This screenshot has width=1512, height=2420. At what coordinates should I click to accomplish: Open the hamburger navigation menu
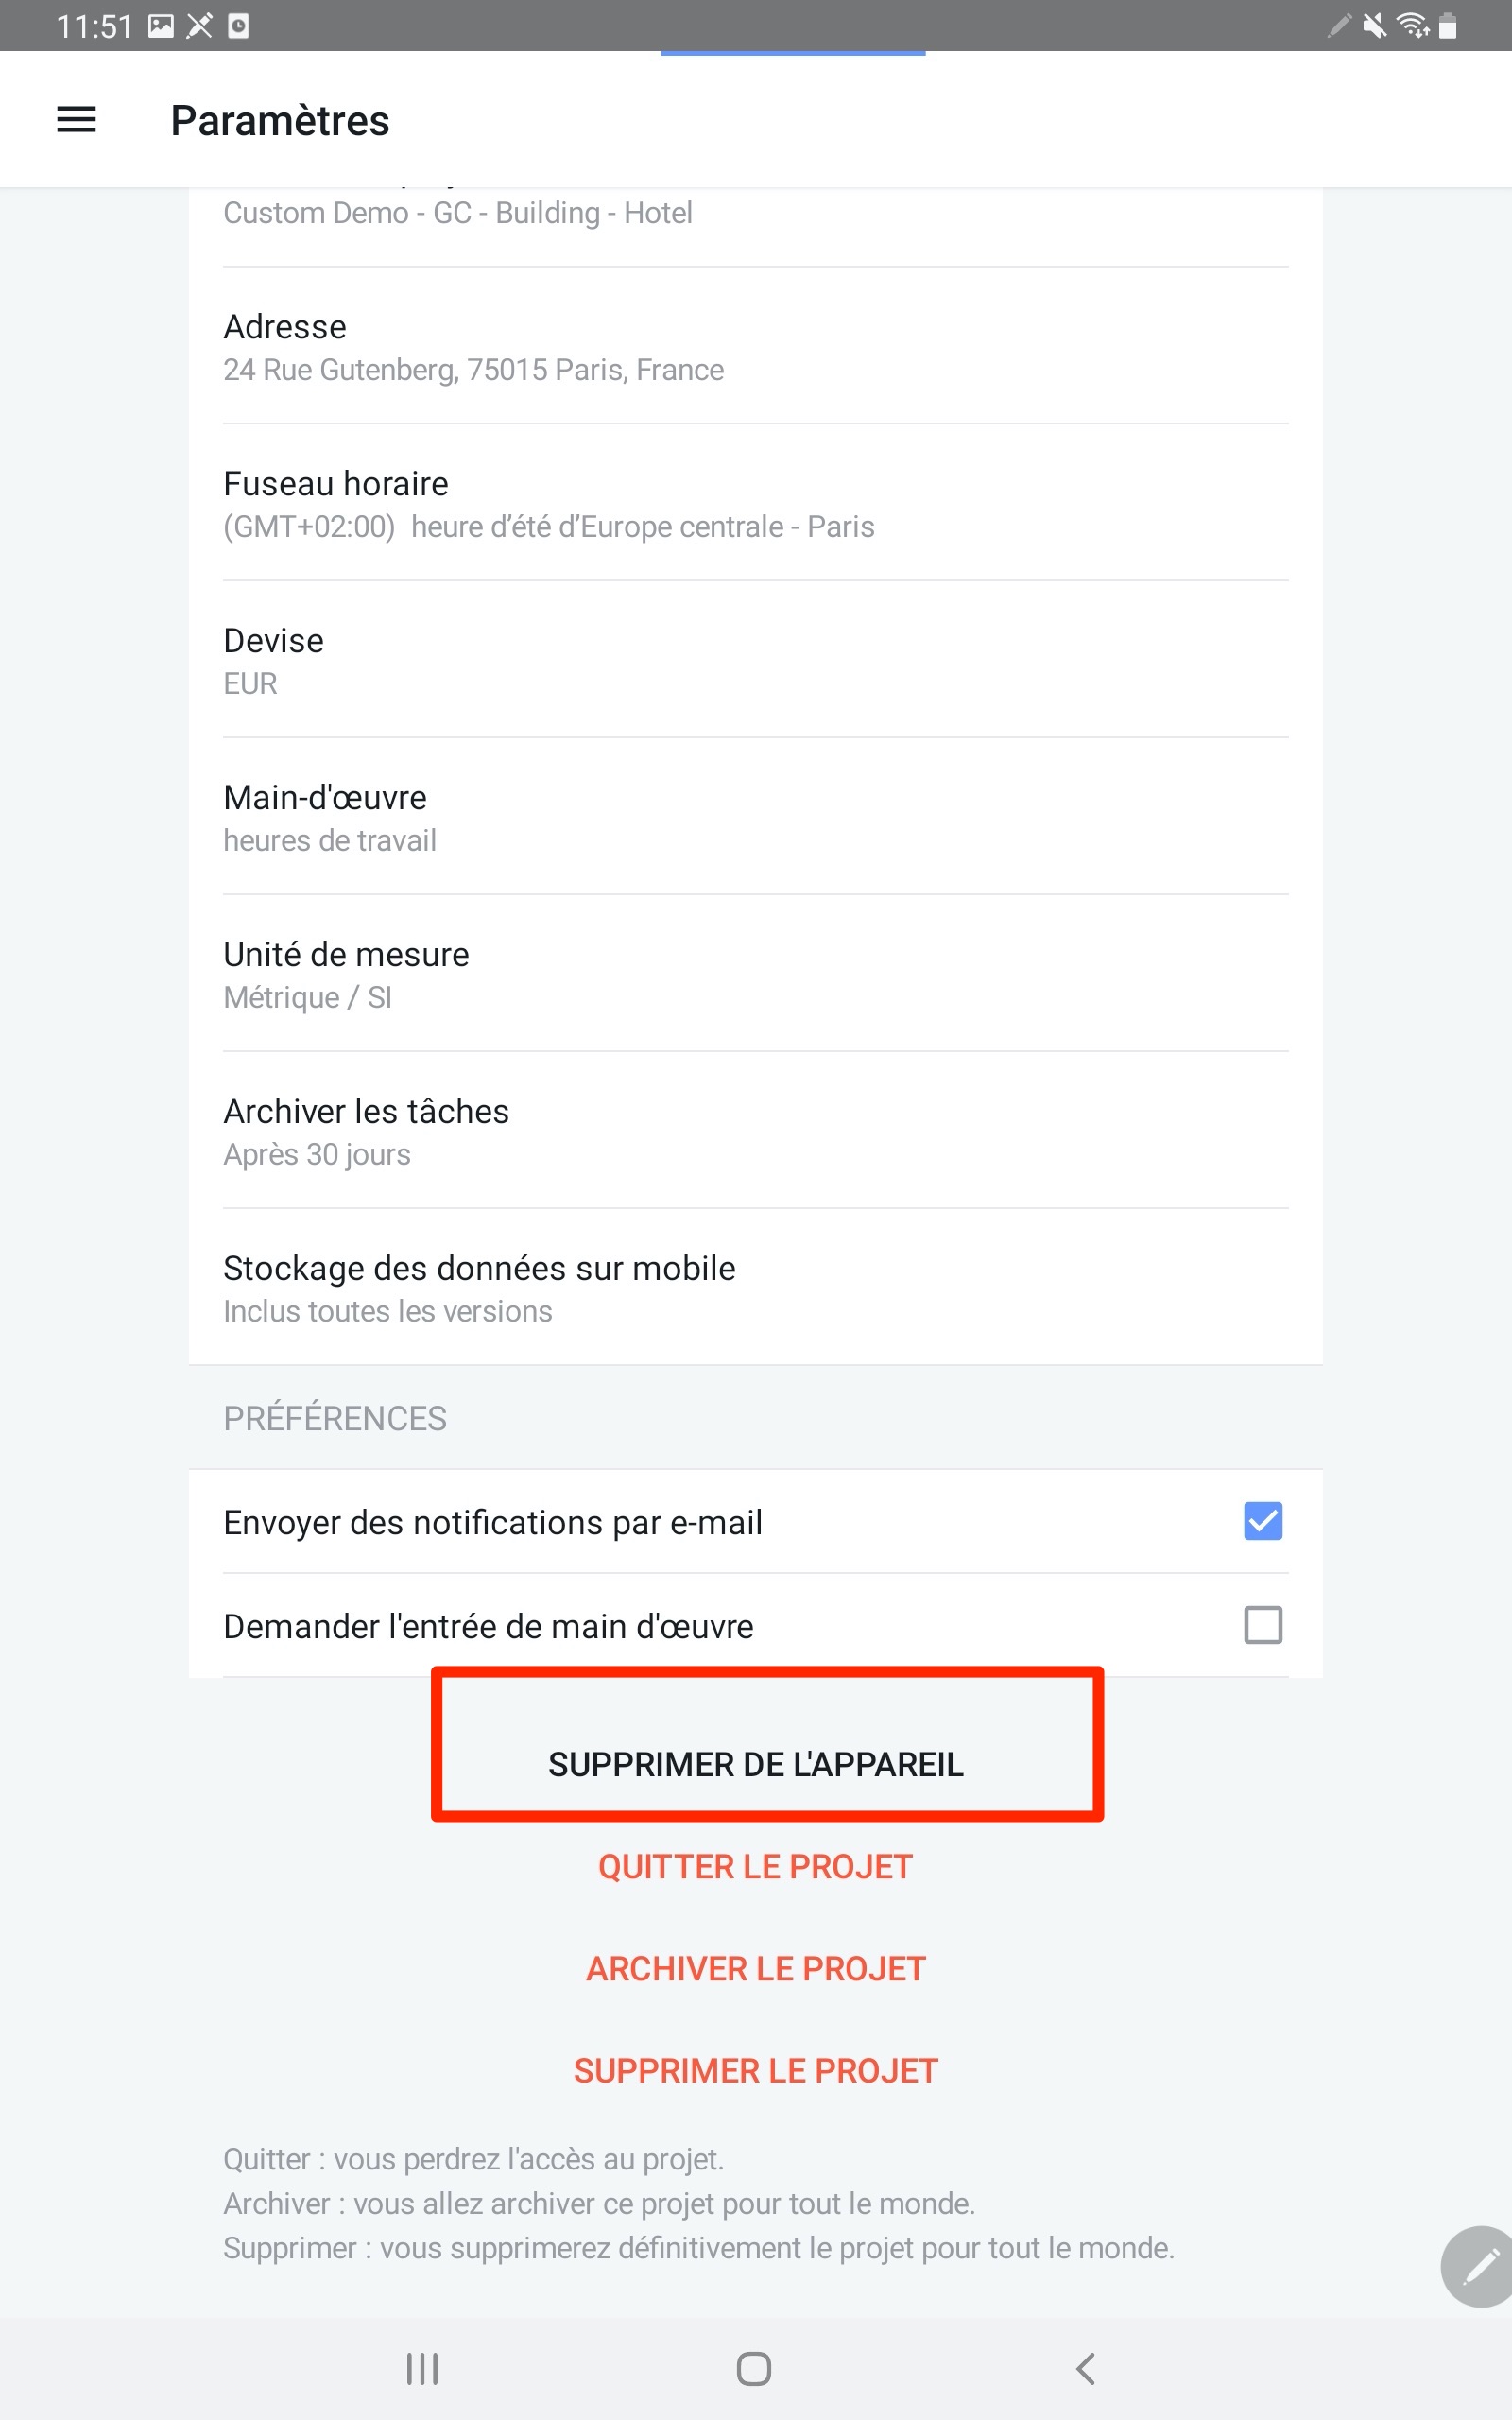tap(76, 120)
